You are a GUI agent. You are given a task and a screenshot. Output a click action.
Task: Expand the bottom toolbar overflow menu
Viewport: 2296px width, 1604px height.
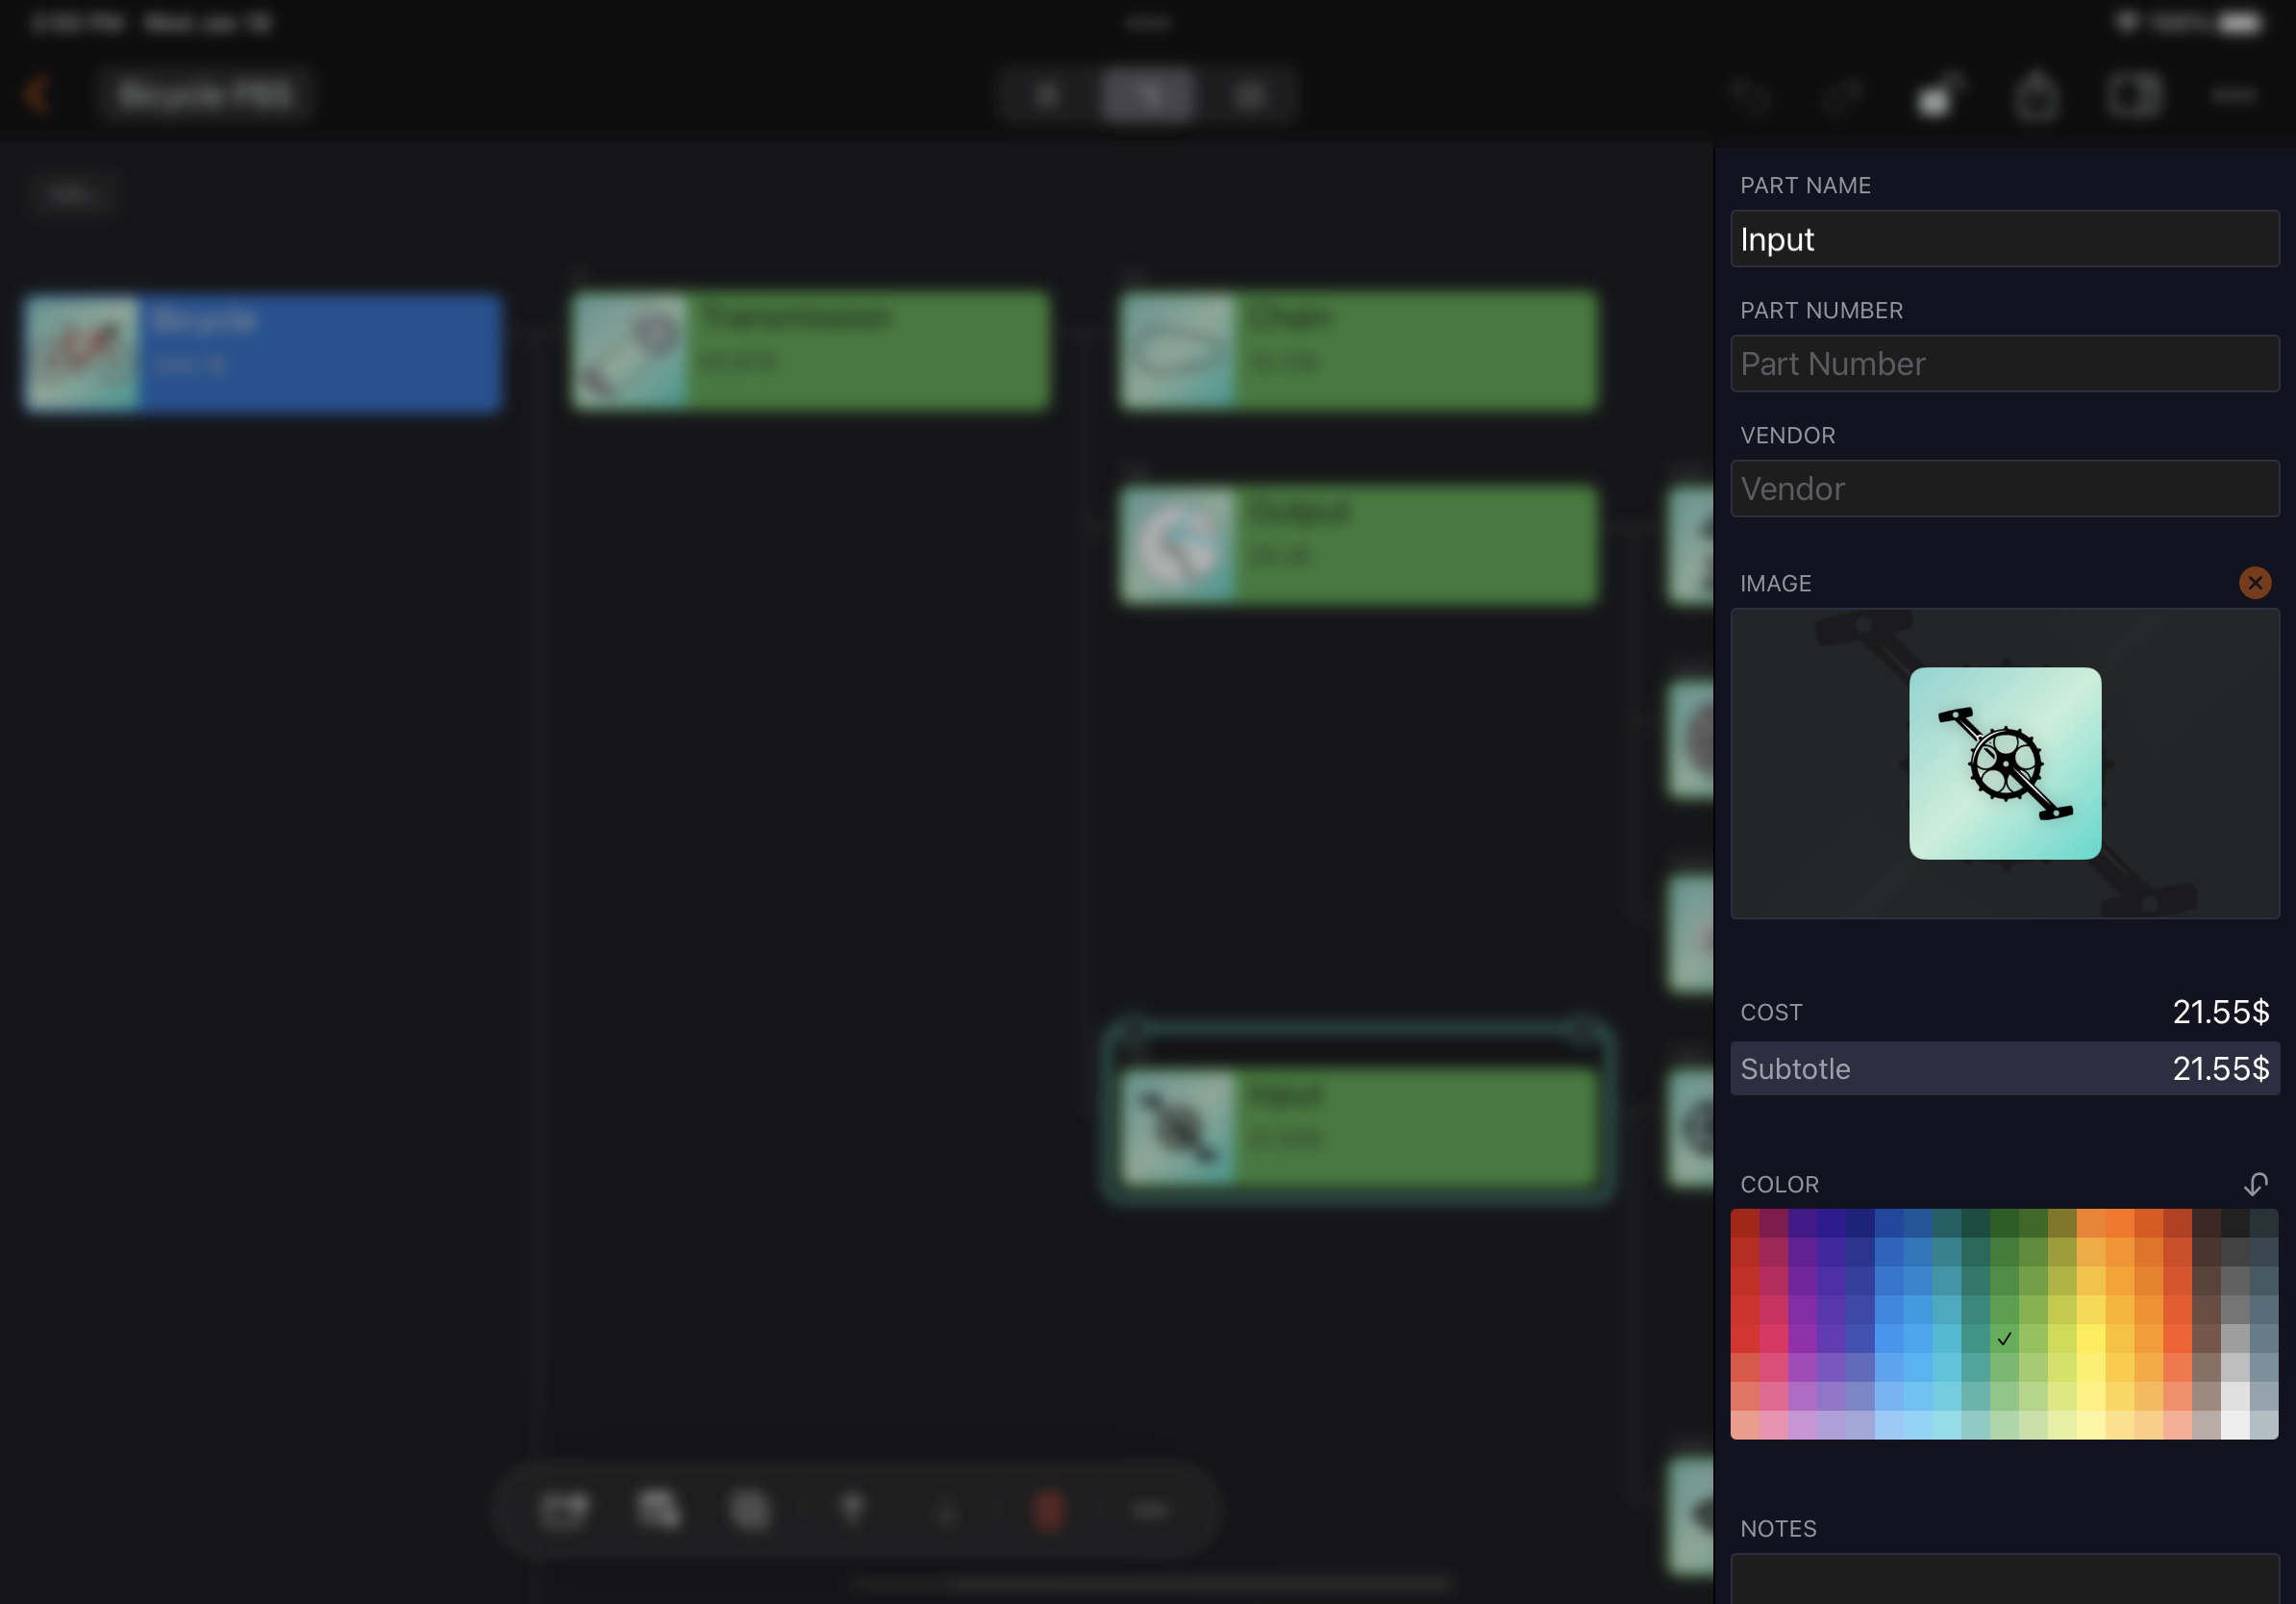[x=1150, y=1511]
